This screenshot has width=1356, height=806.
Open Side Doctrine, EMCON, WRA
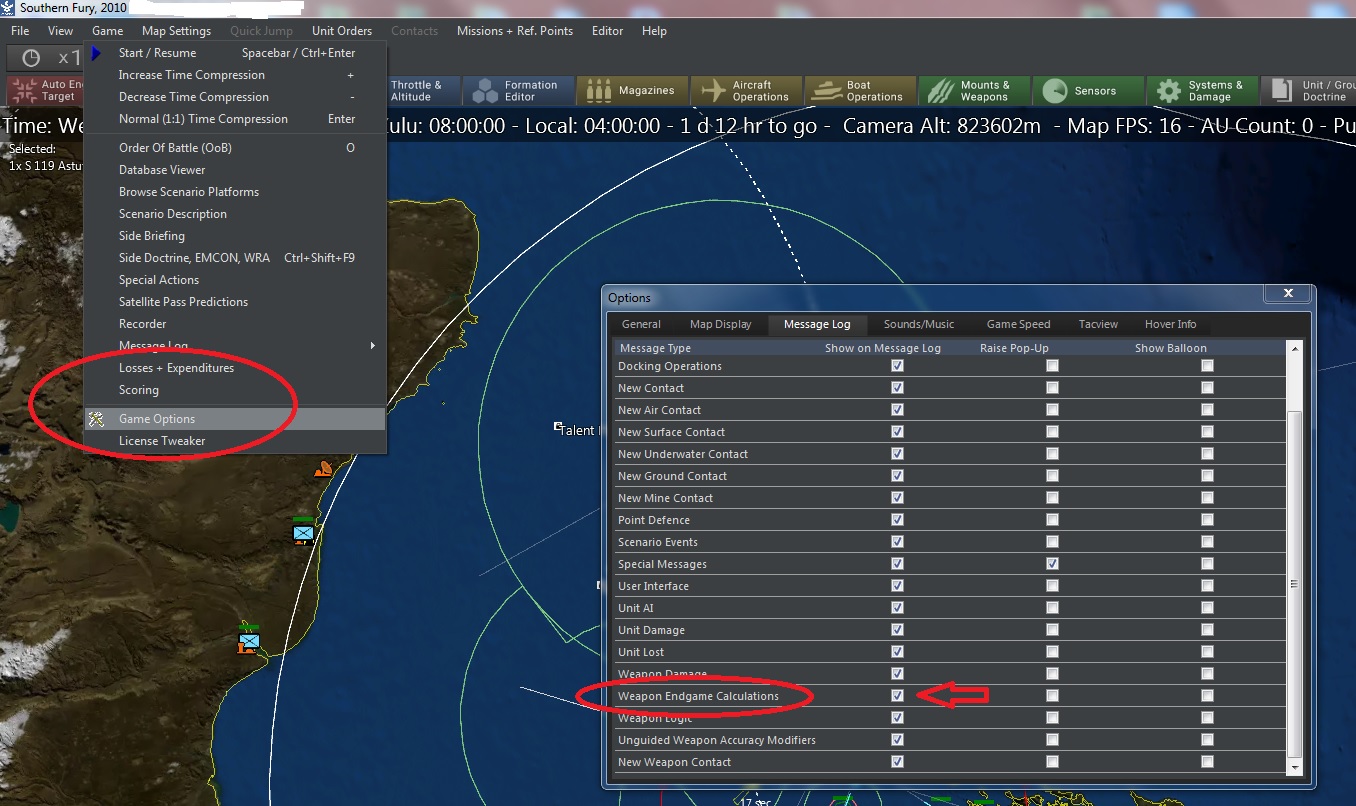pyautogui.click(x=235, y=258)
